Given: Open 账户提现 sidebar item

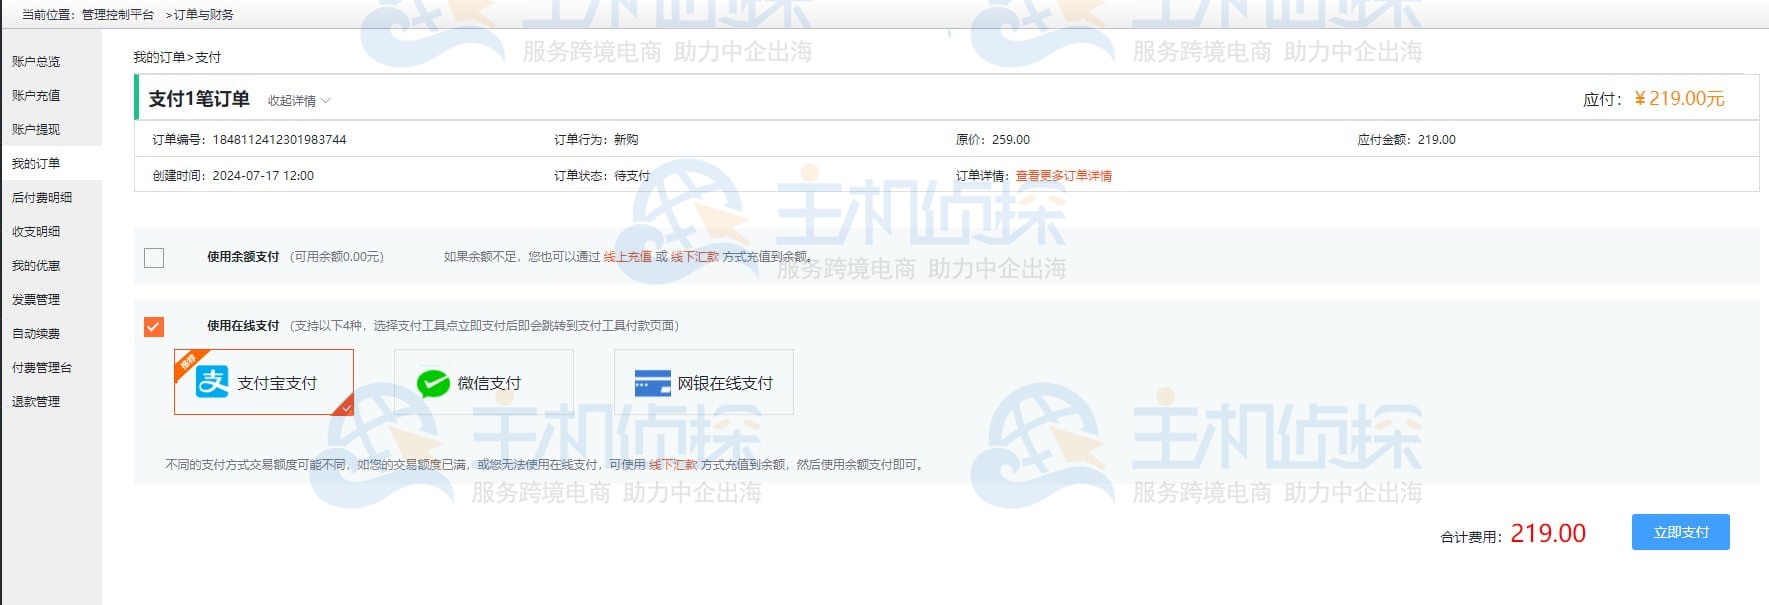Looking at the screenshot, I should [x=36, y=129].
